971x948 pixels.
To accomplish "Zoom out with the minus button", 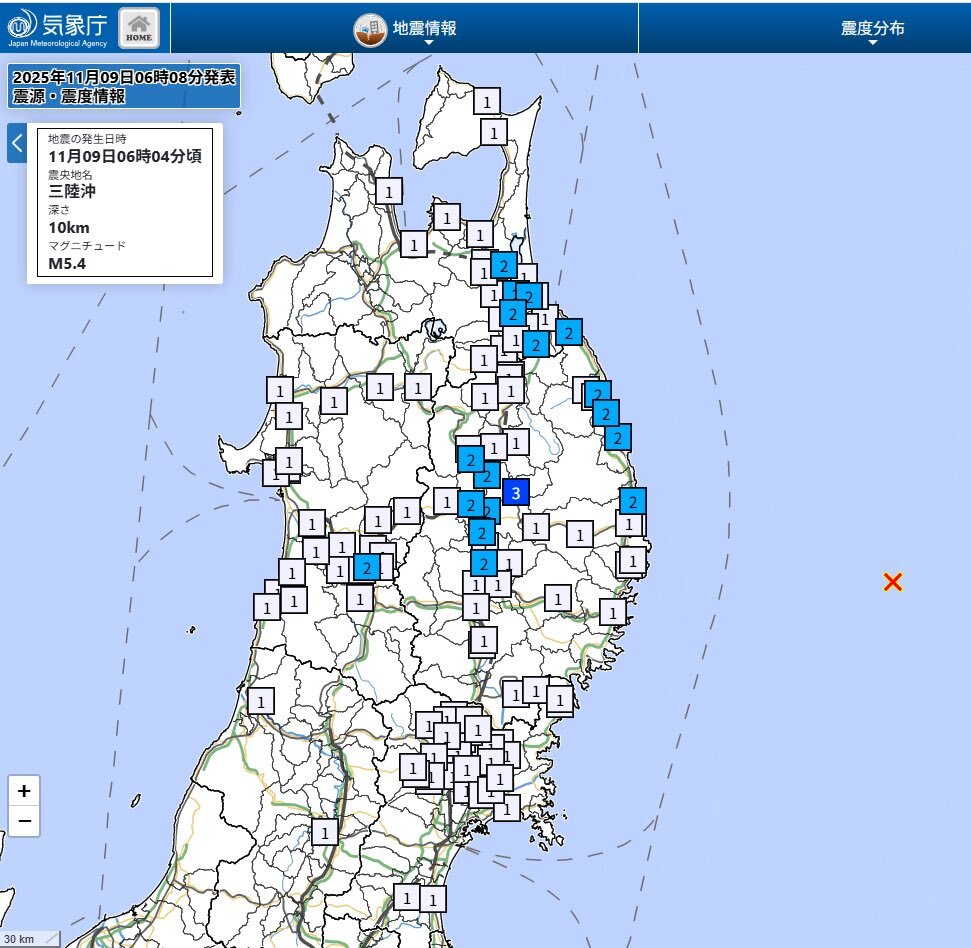I will coord(24,822).
